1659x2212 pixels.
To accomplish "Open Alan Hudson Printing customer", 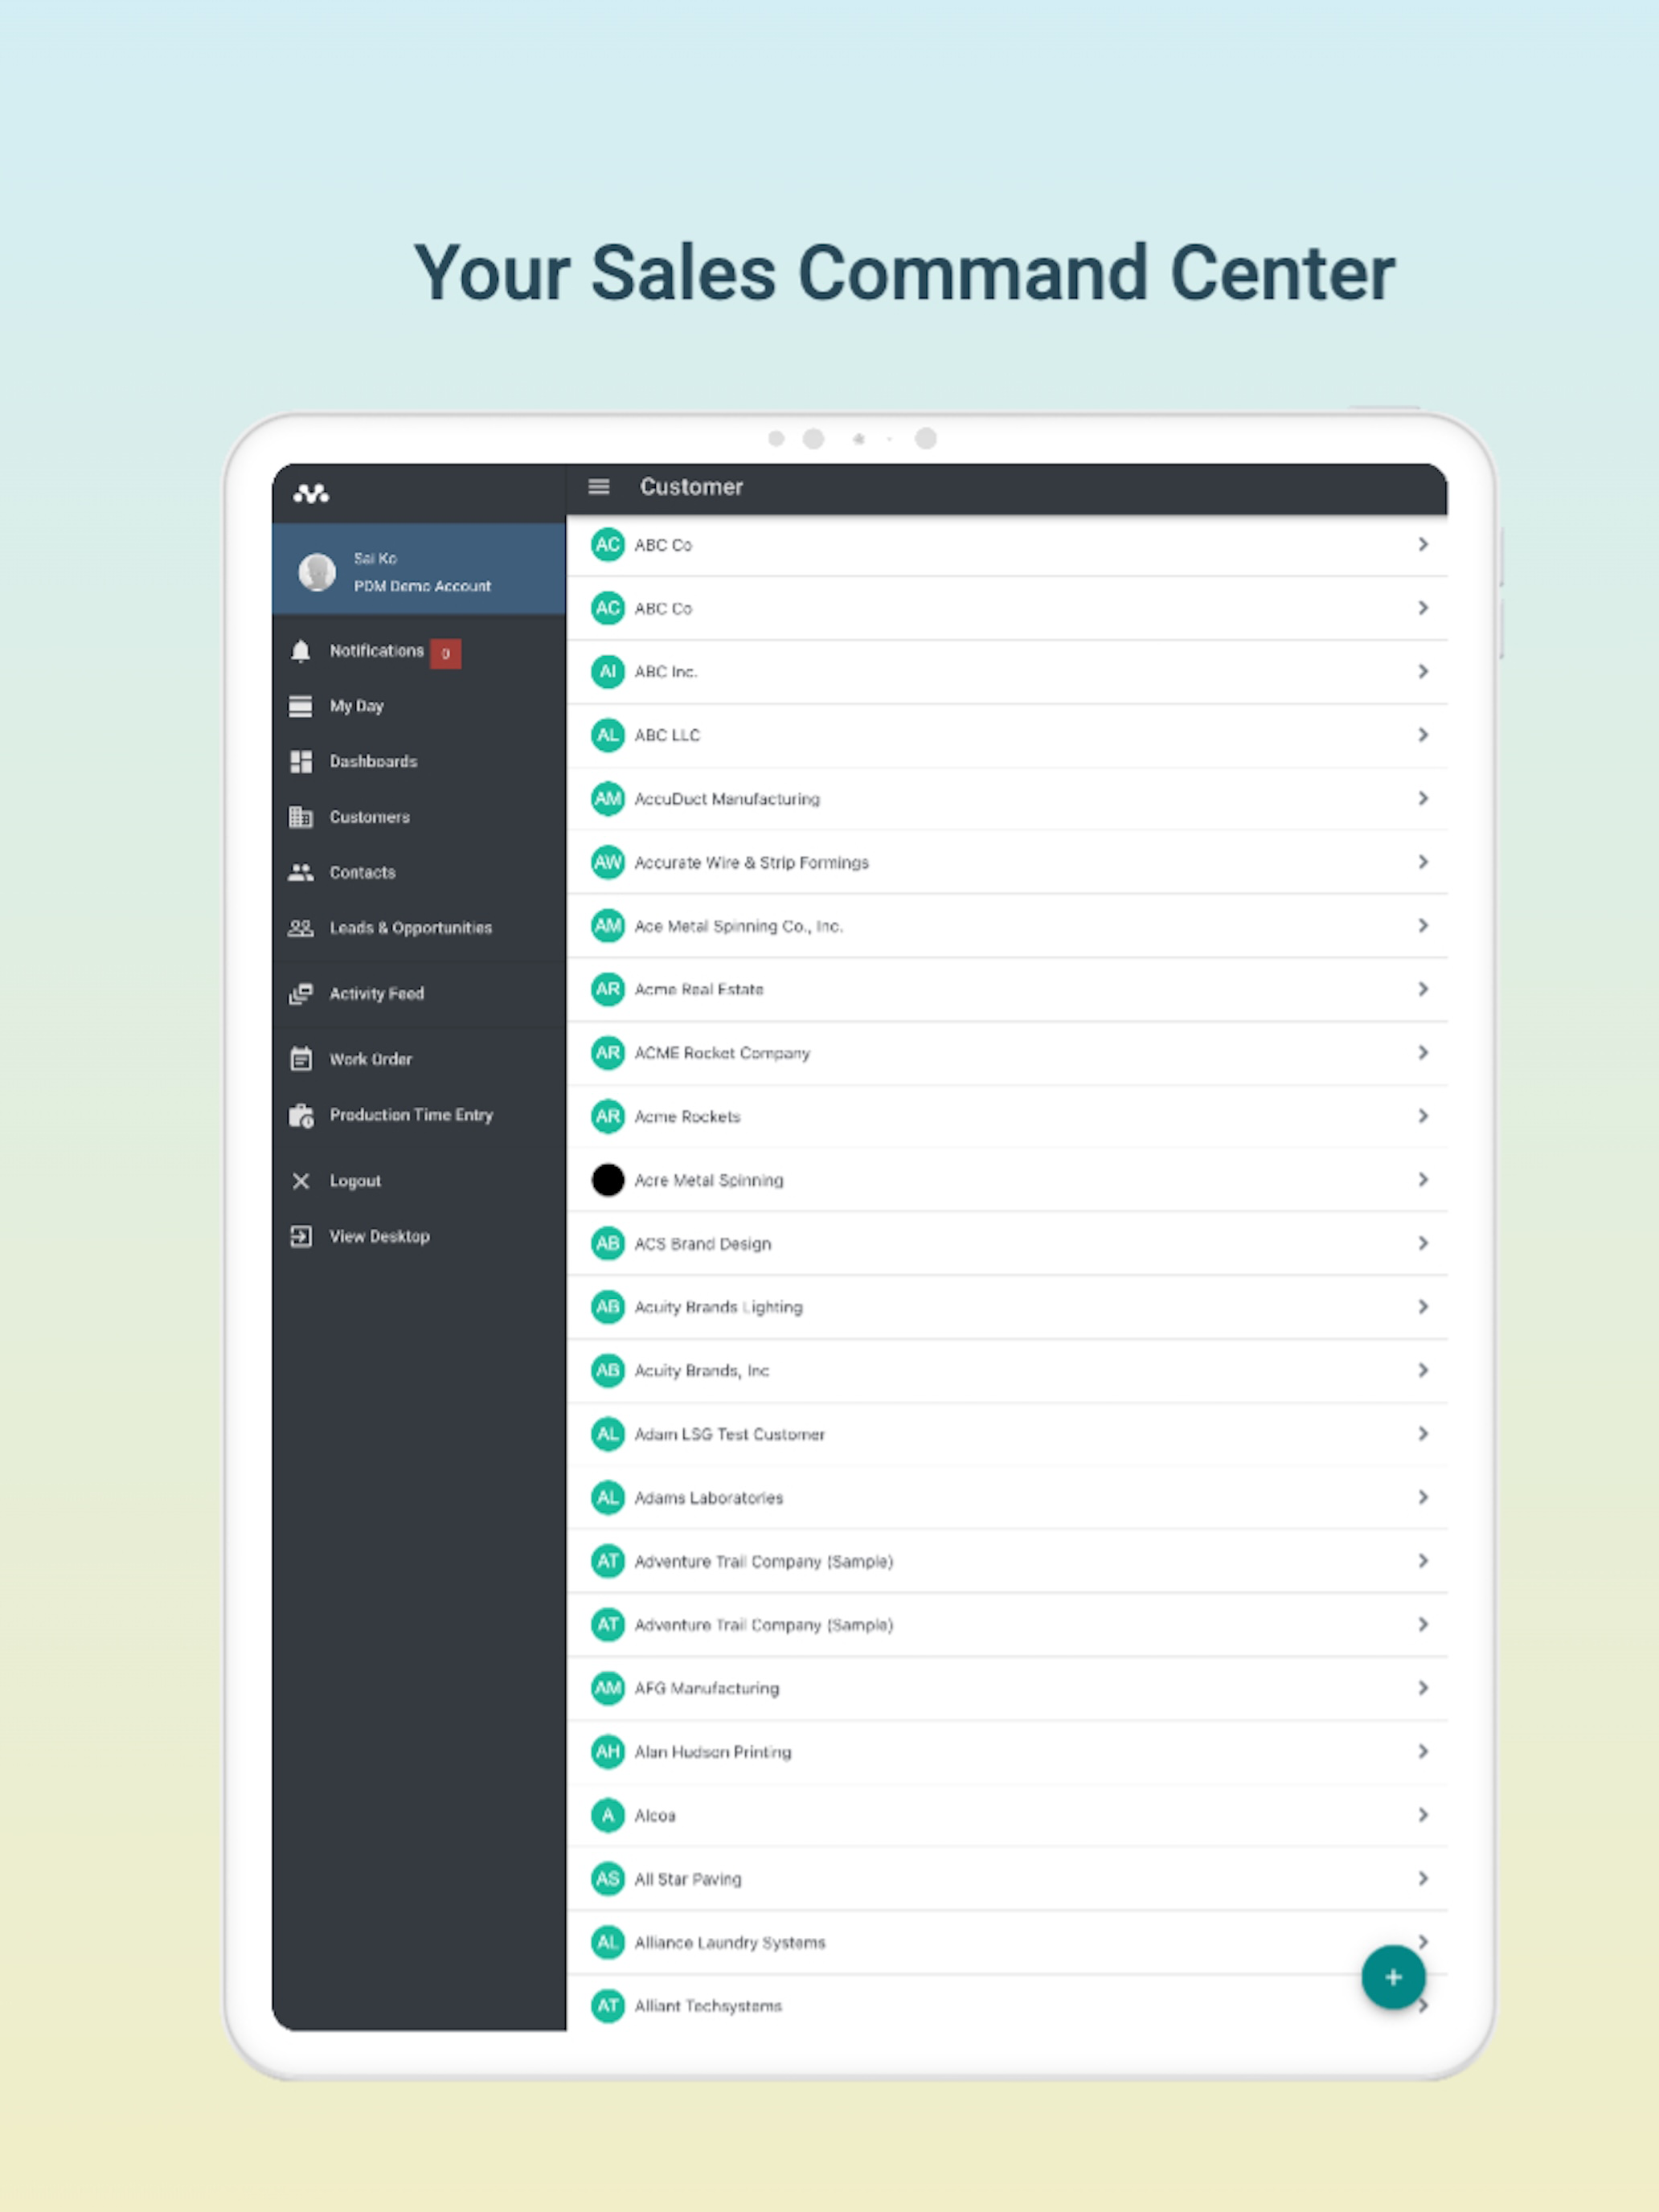I will pos(1006,1752).
